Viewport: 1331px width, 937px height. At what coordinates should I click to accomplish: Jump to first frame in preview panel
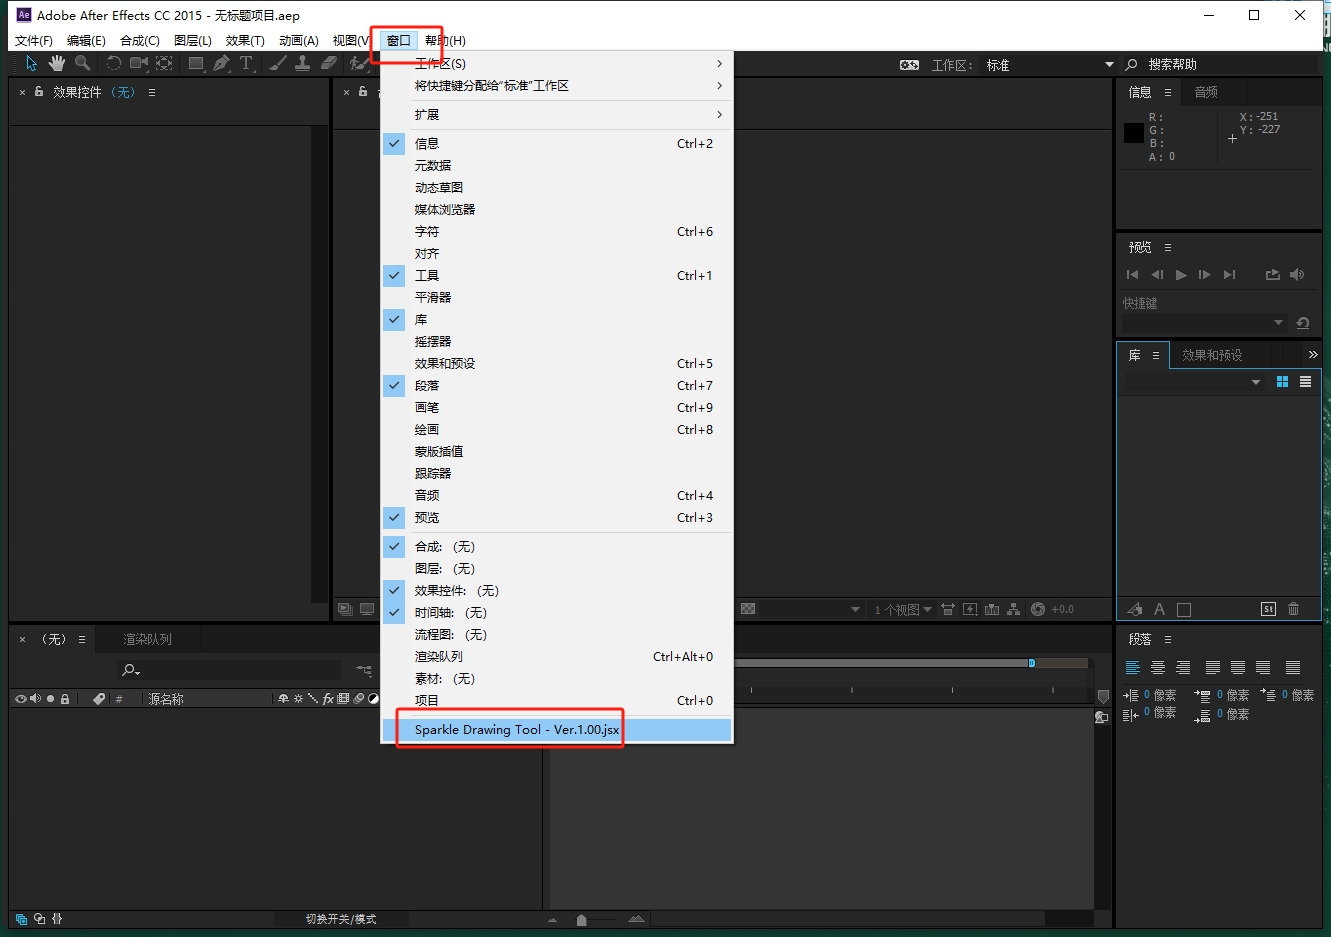click(1132, 274)
